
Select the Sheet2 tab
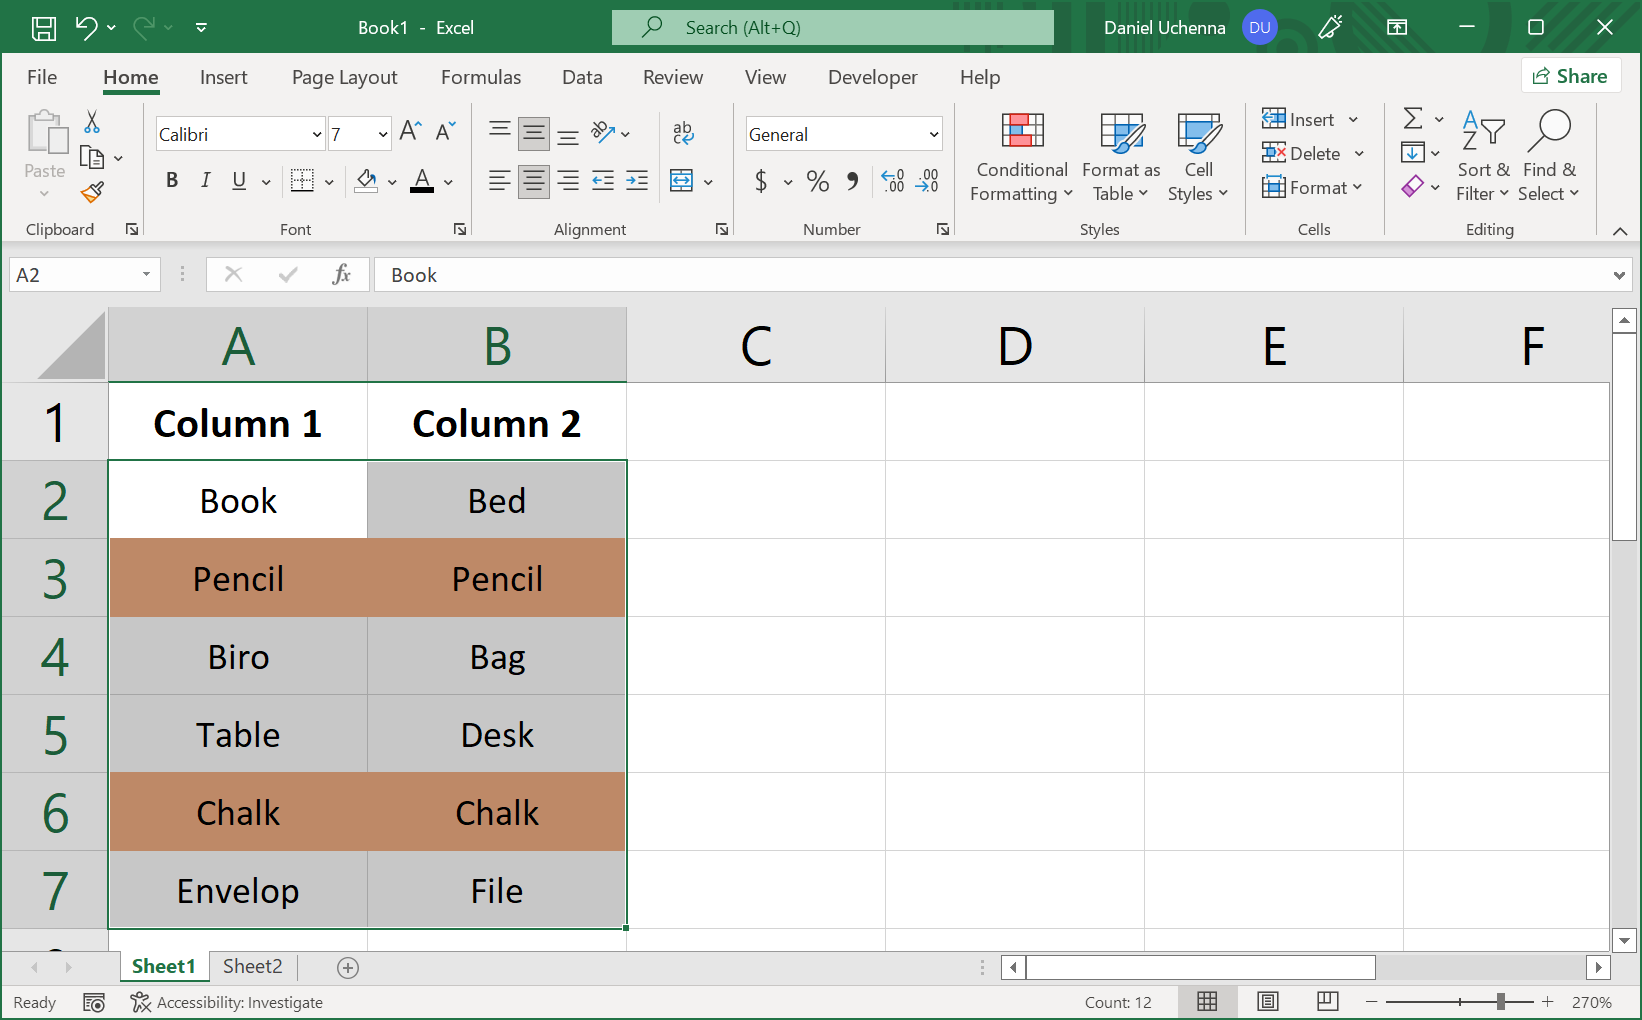click(x=252, y=966)
